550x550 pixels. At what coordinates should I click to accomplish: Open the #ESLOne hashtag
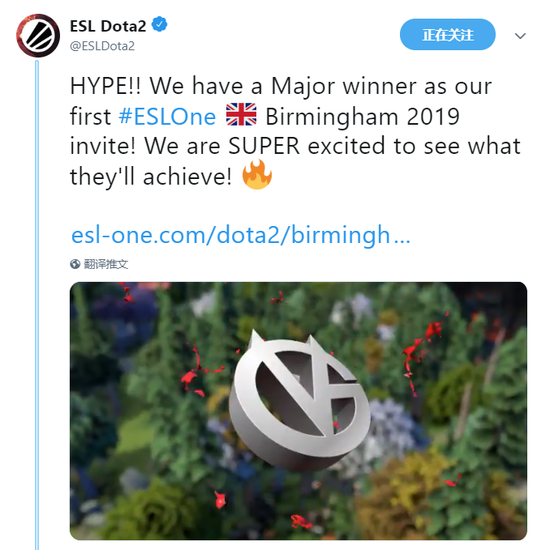pyautogui.click(x=167, y=116)
